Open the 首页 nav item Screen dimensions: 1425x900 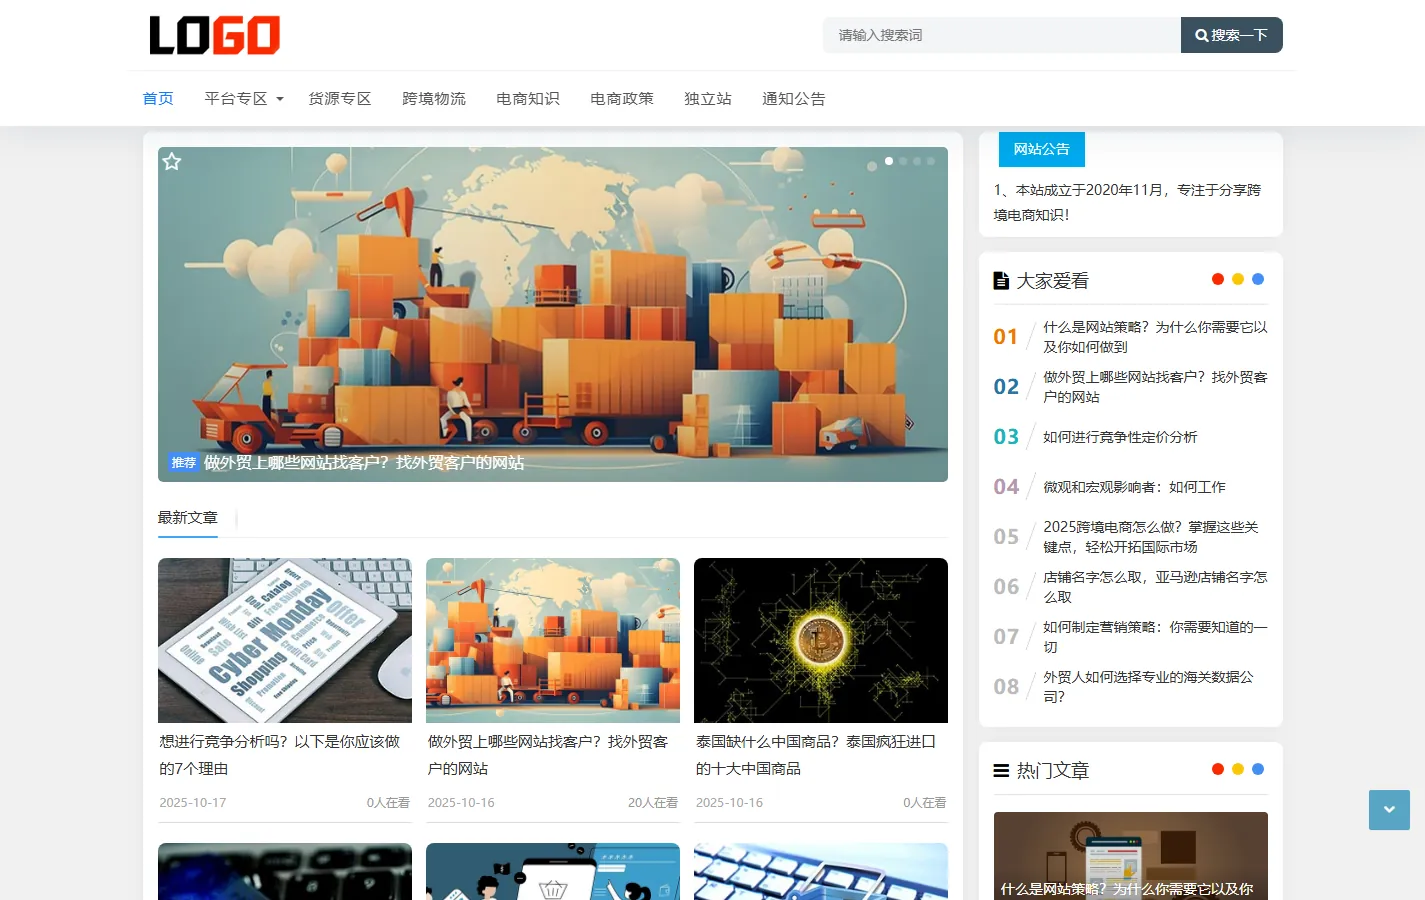click(158, 99)
